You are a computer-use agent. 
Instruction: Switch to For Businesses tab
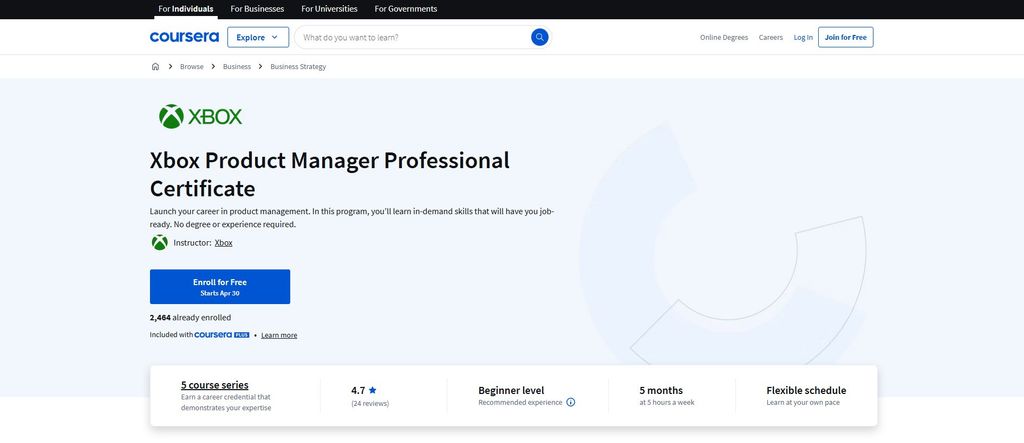pos(257,9)
